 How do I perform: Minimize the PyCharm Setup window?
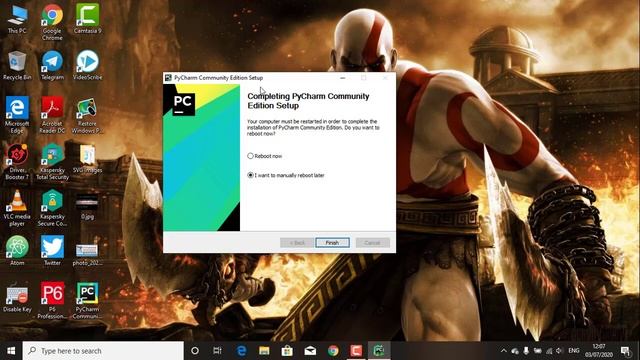pyautogui.click(x=343, y=78)
